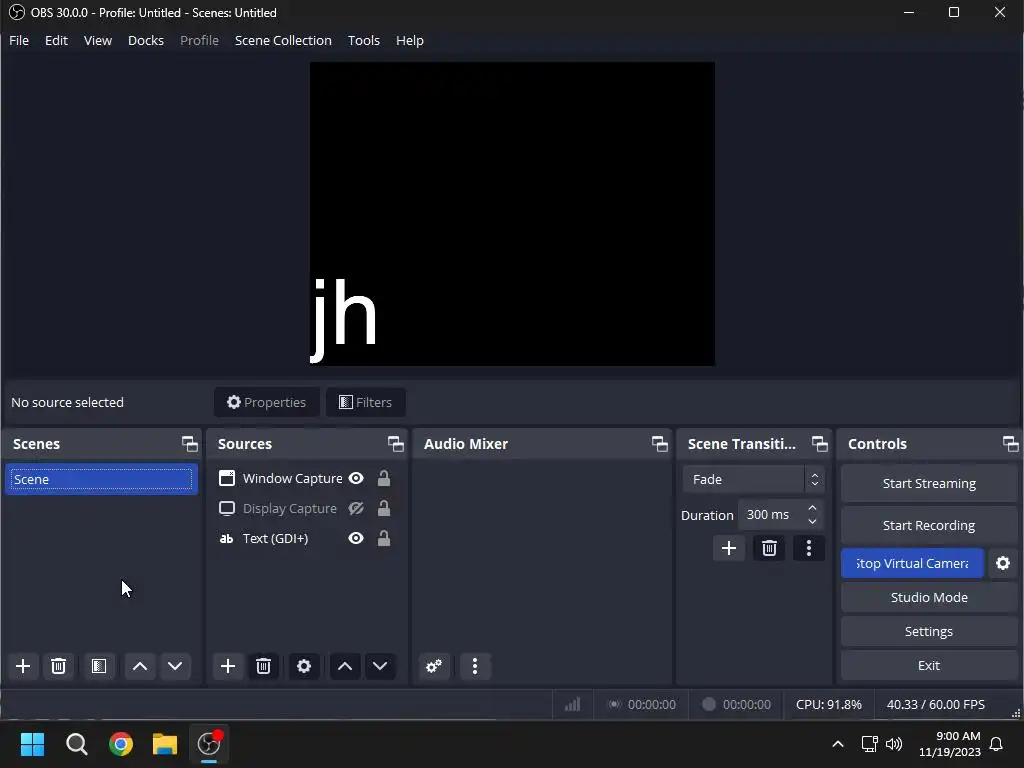Open the Fade transition dropdown
Image resolution: width=1024 pixels, height=768 pixels.
click(x=753, y=479)
